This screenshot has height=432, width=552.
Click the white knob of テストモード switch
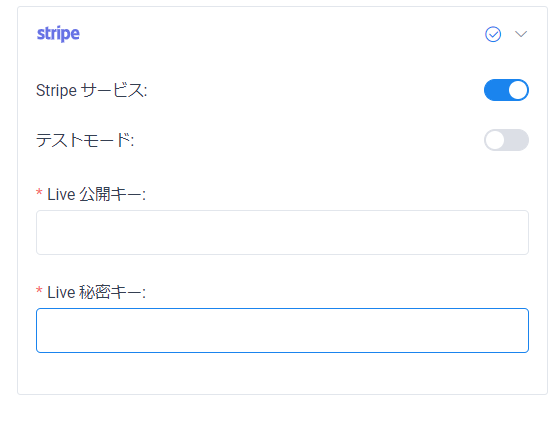click(495, 140)
